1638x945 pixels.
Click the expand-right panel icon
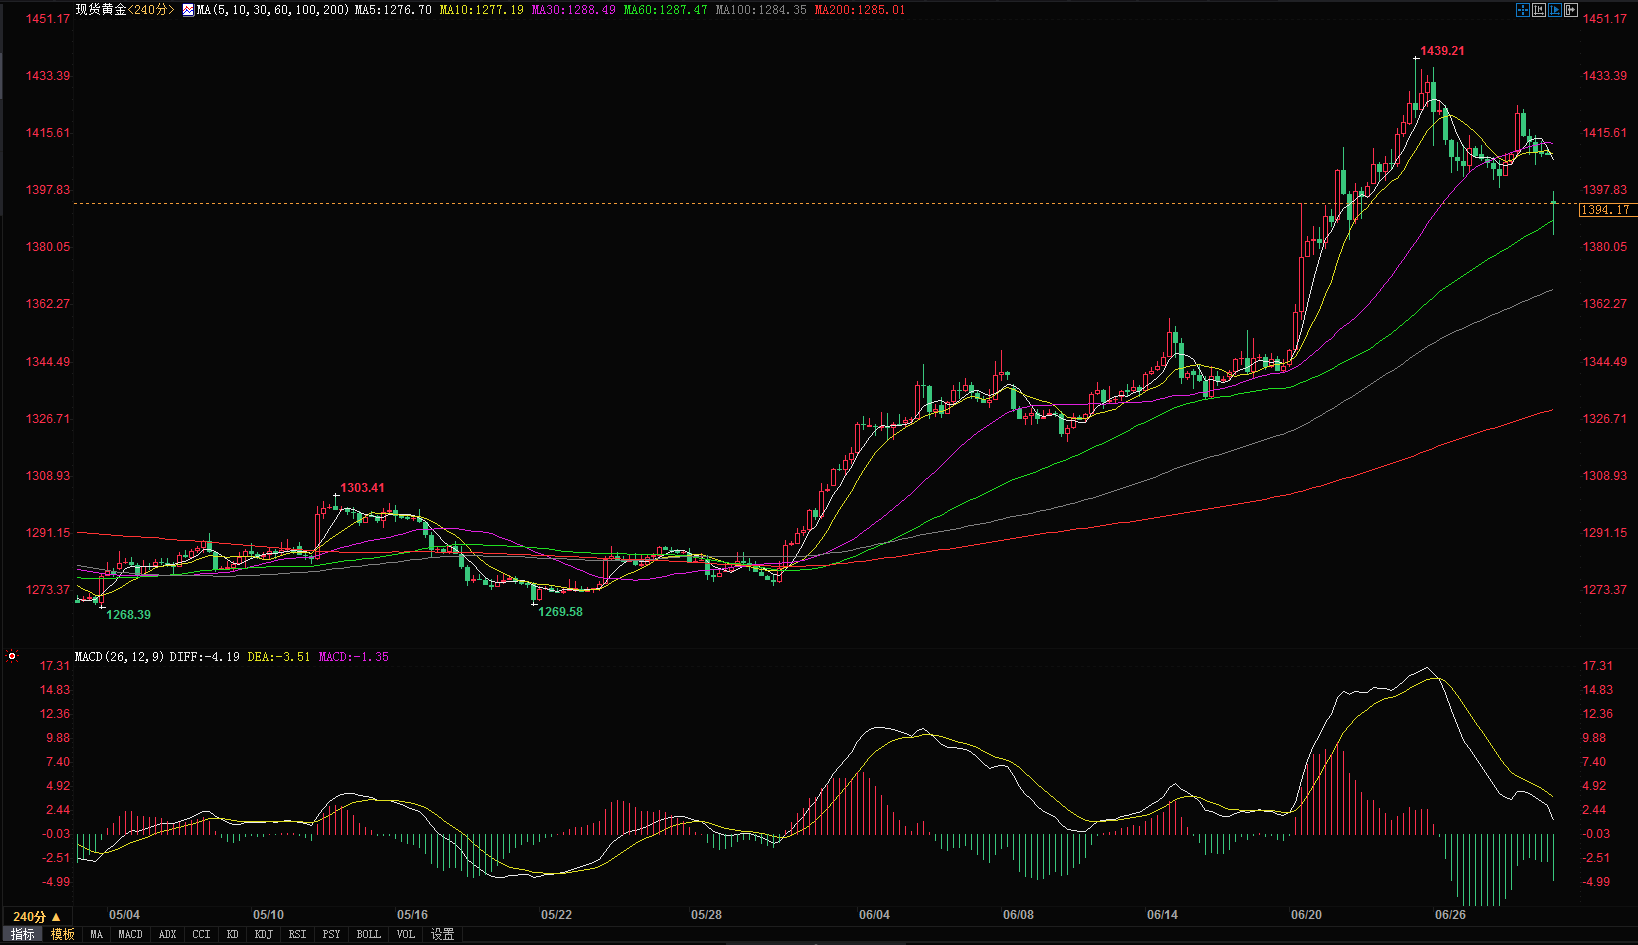(1571, 10)
